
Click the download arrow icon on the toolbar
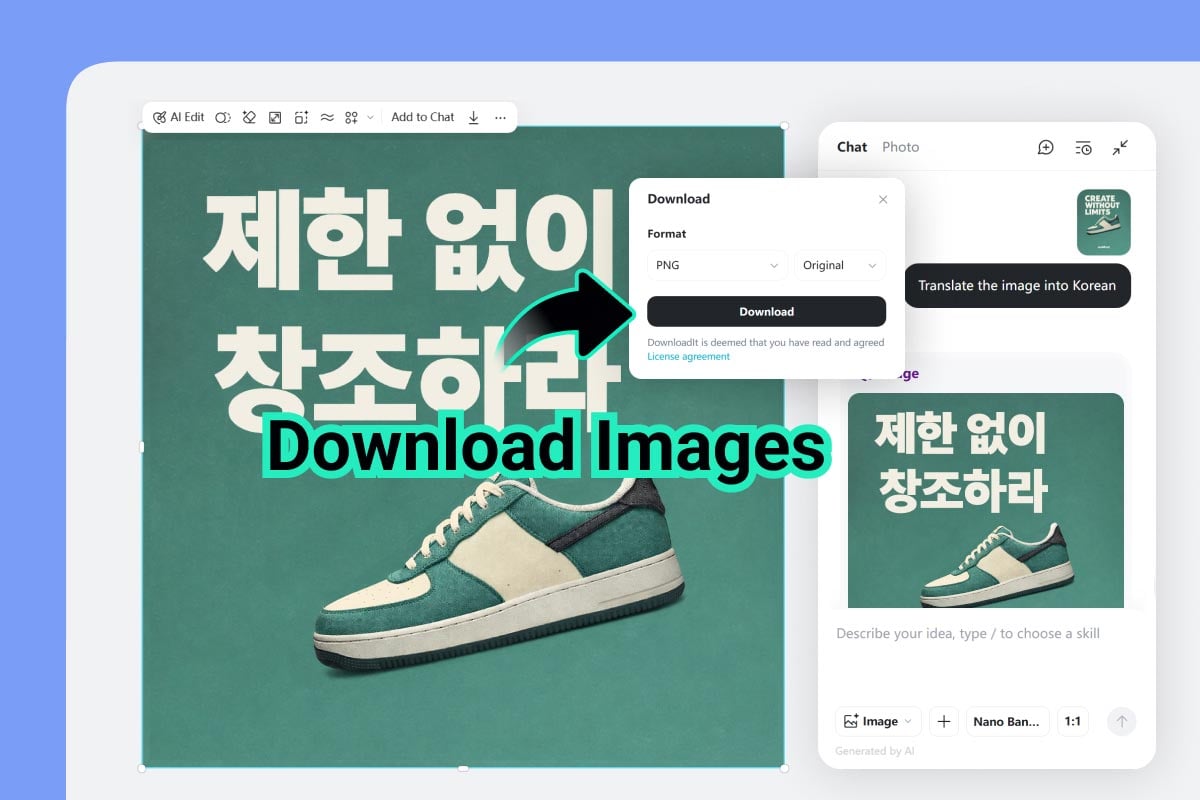(x=473, y=117)
